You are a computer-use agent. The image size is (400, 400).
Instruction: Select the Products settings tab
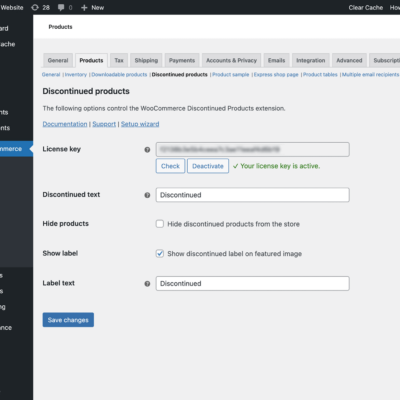pyautogui.click(x=91, y=60)
